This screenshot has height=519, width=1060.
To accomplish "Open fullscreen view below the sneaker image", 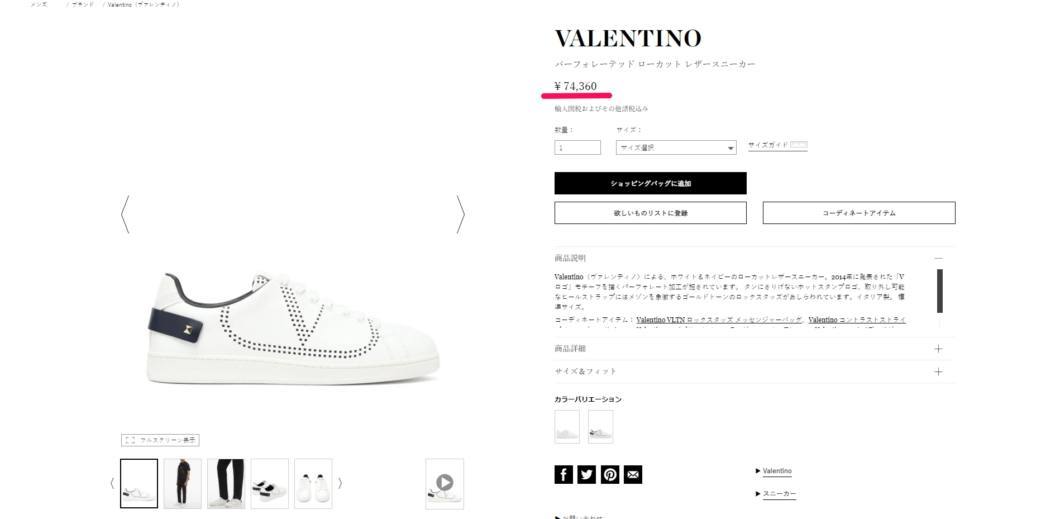I will (x=160, y=440).
